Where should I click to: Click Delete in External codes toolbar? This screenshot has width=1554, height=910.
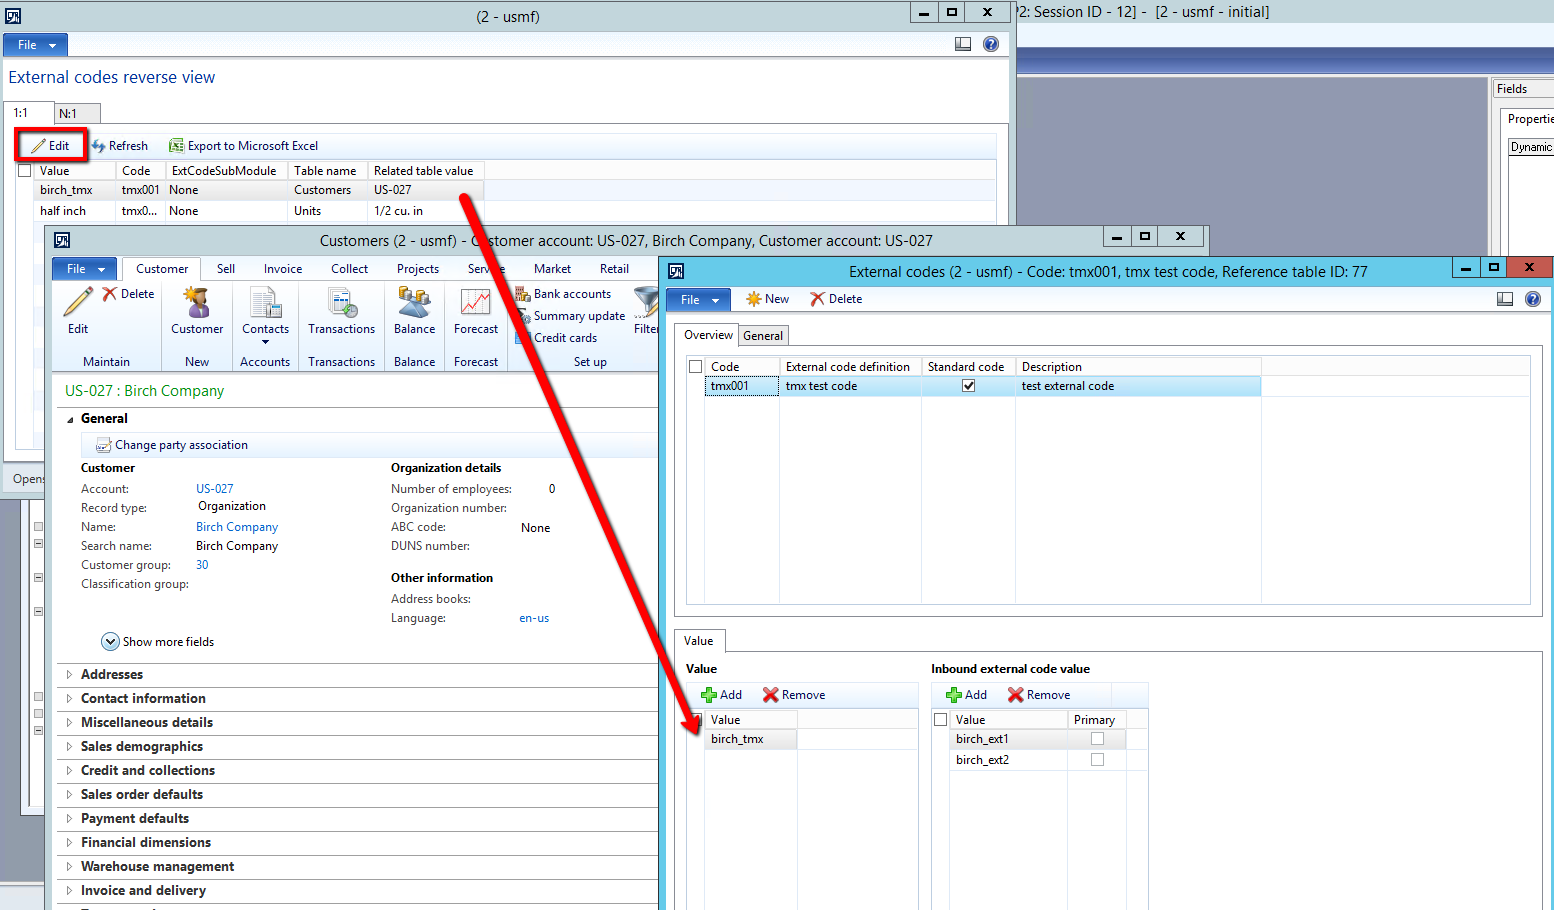coord(836,299)
